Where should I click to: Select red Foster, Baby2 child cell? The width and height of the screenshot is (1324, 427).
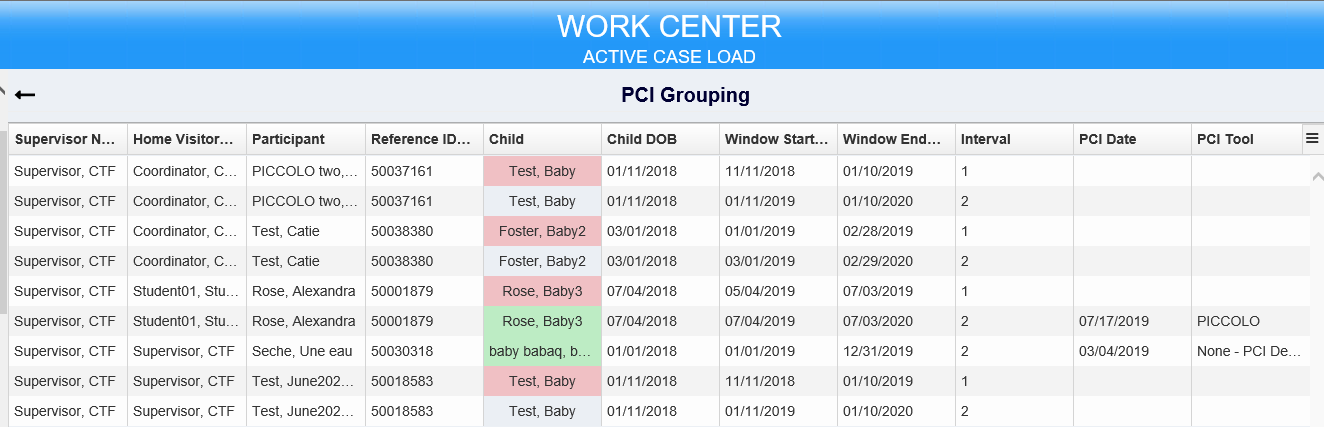542,231
